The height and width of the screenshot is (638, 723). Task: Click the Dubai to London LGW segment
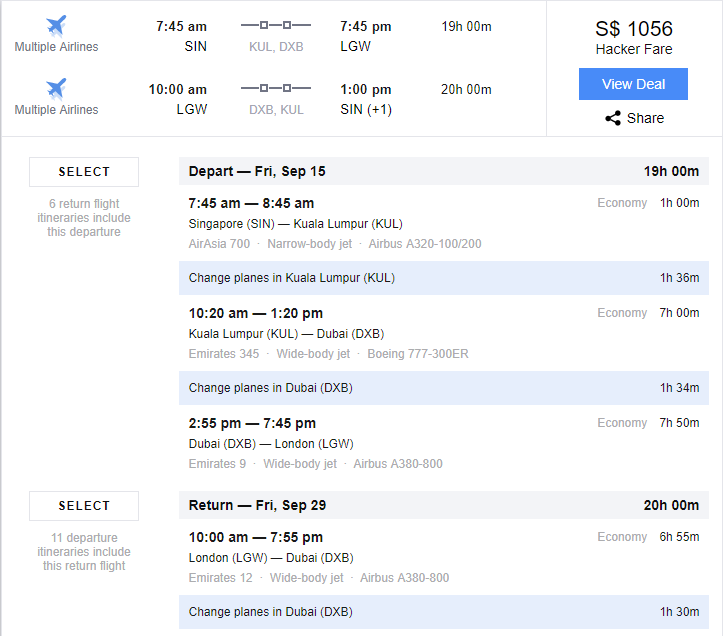click(x=444, y=443)
